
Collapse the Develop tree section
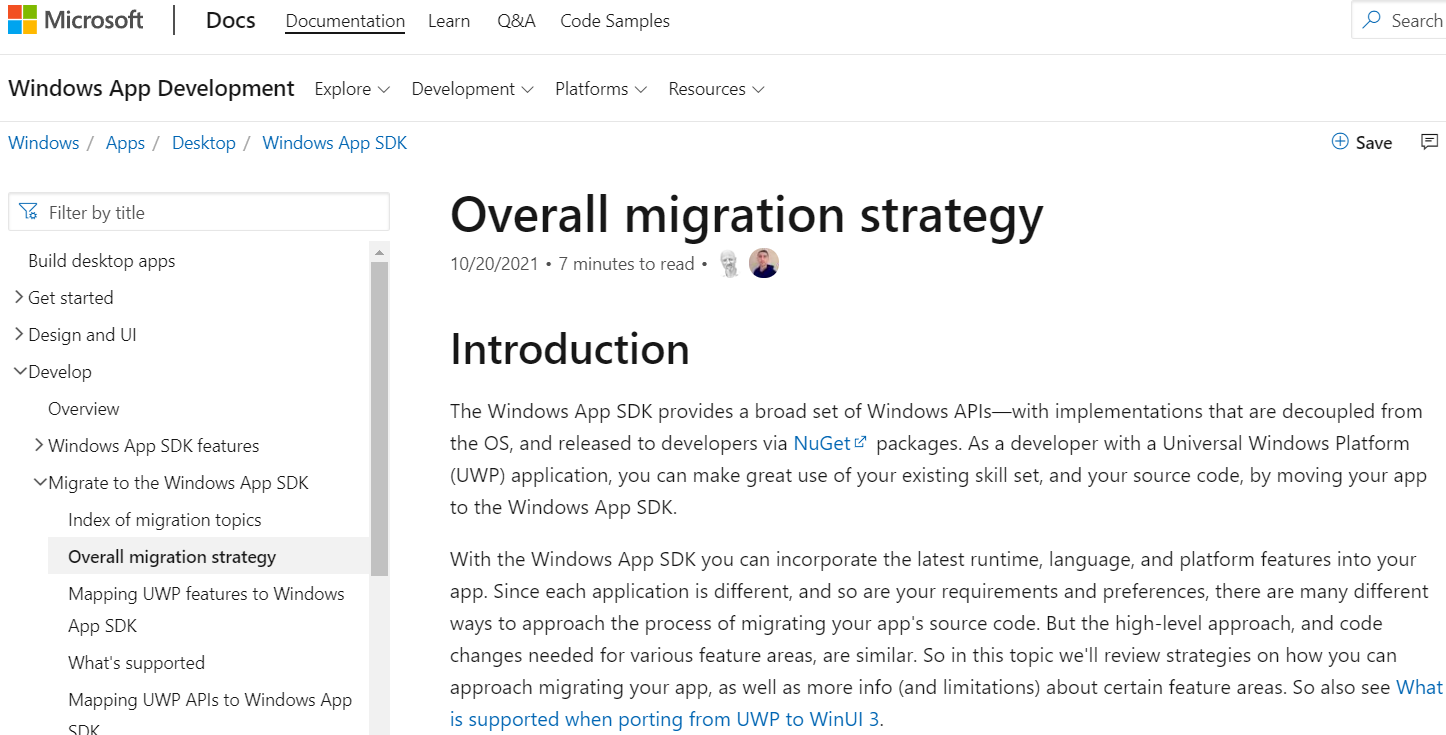[19, 371]
